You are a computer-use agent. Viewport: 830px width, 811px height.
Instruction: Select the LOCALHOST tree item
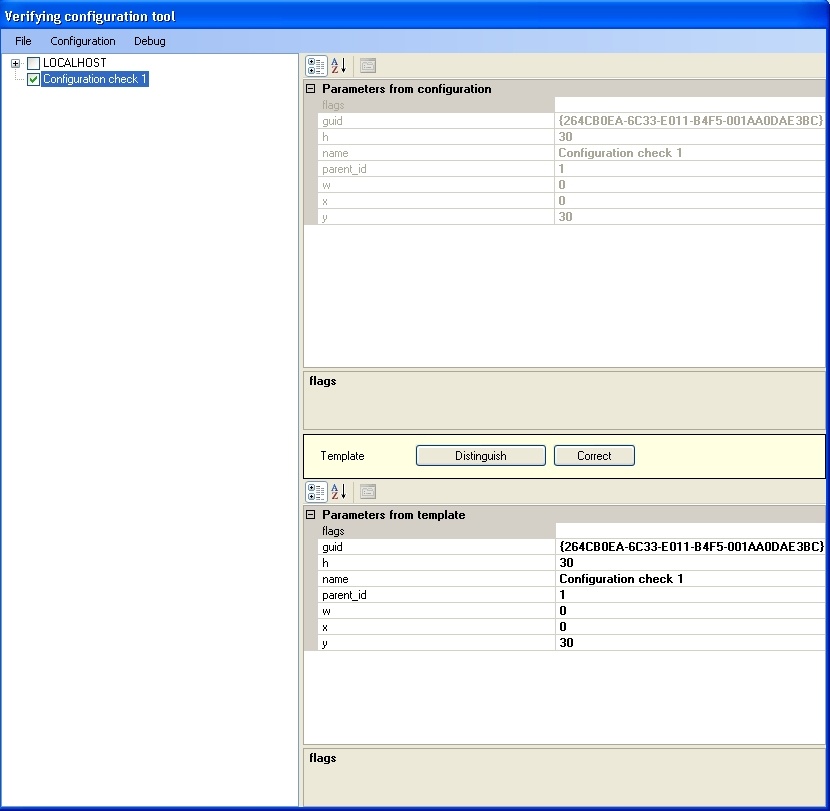(75, 63)
